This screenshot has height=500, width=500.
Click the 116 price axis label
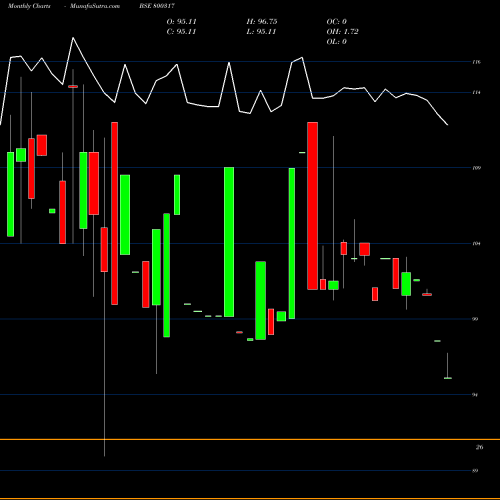coord(477,62)
